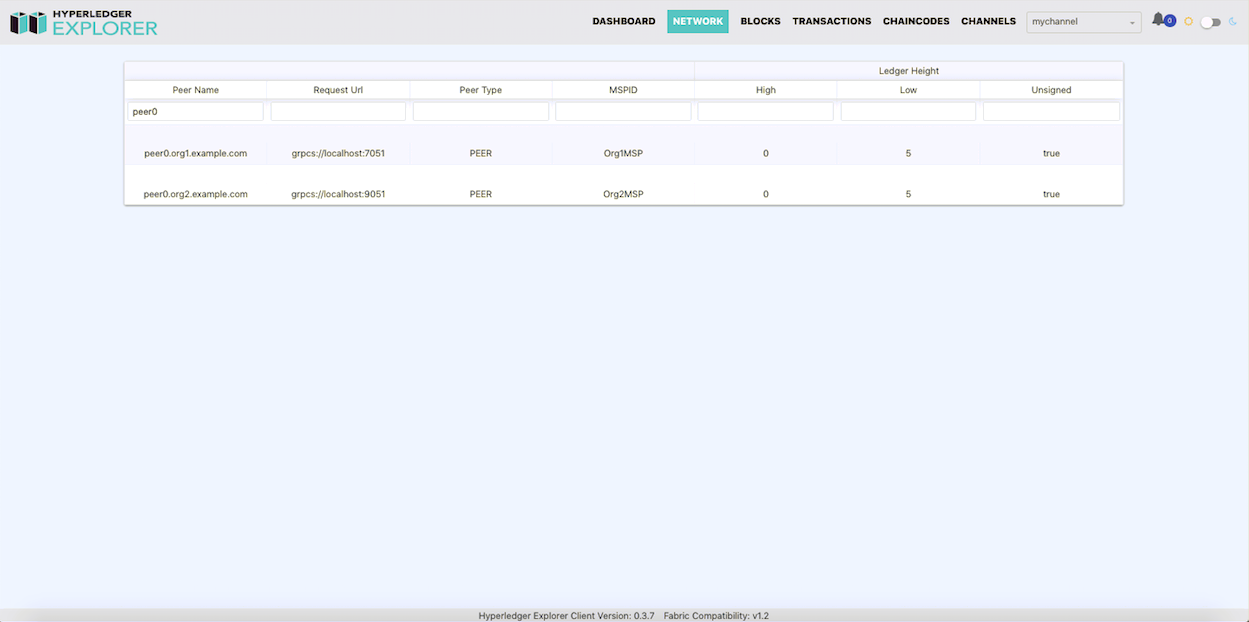Image resolution: width=1249 pixels, height=622 pixels.
Task: Click the grpcs://localhost:9051 cell
Action: [x=338, y=194]
